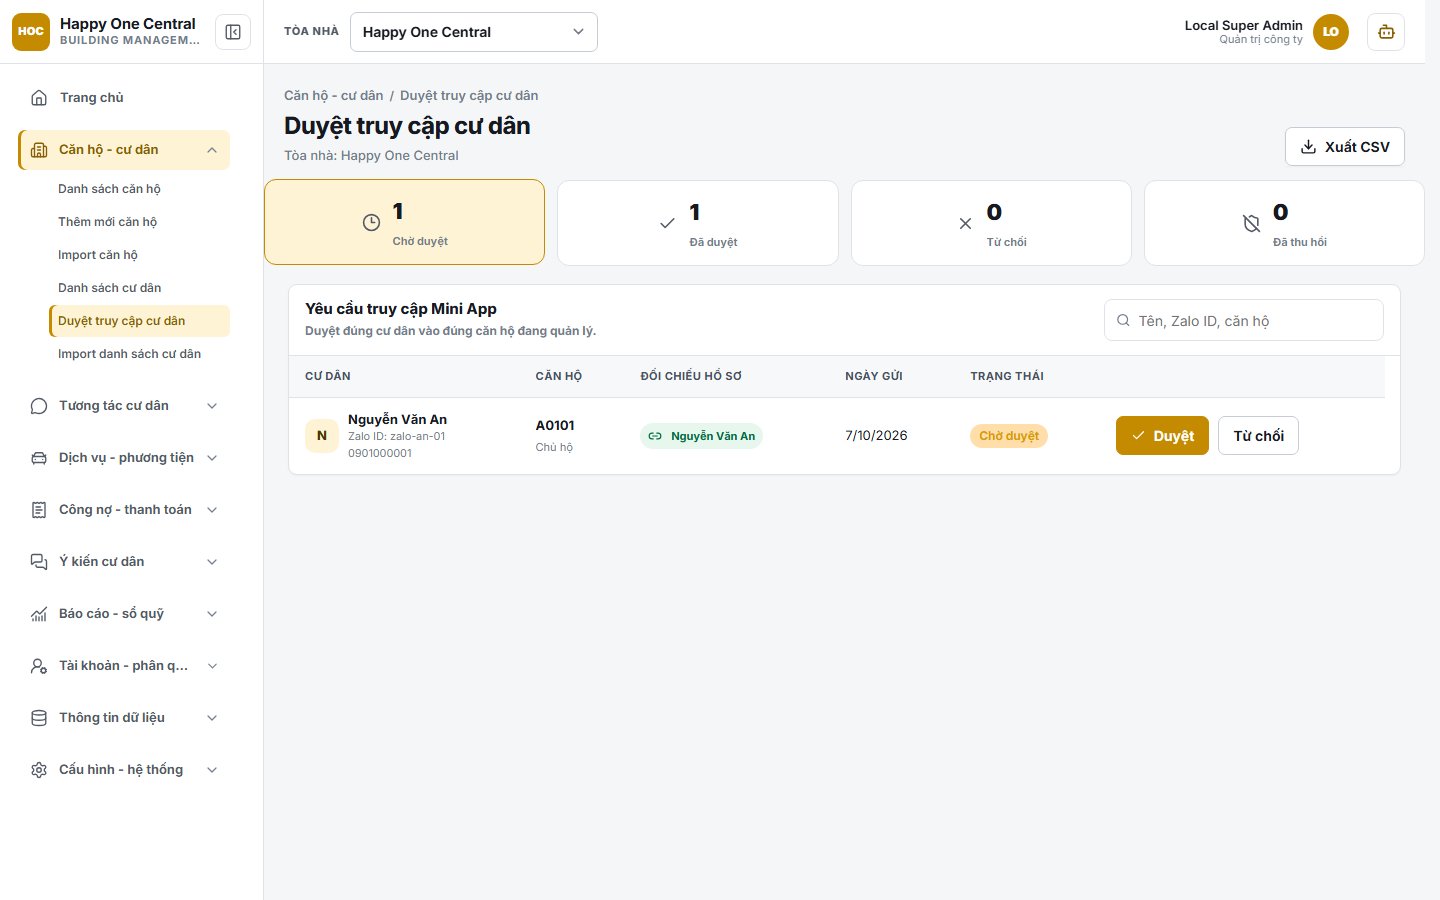Filter by the Đã duyệt status card

pyautogui.click(x=698, y=223)
